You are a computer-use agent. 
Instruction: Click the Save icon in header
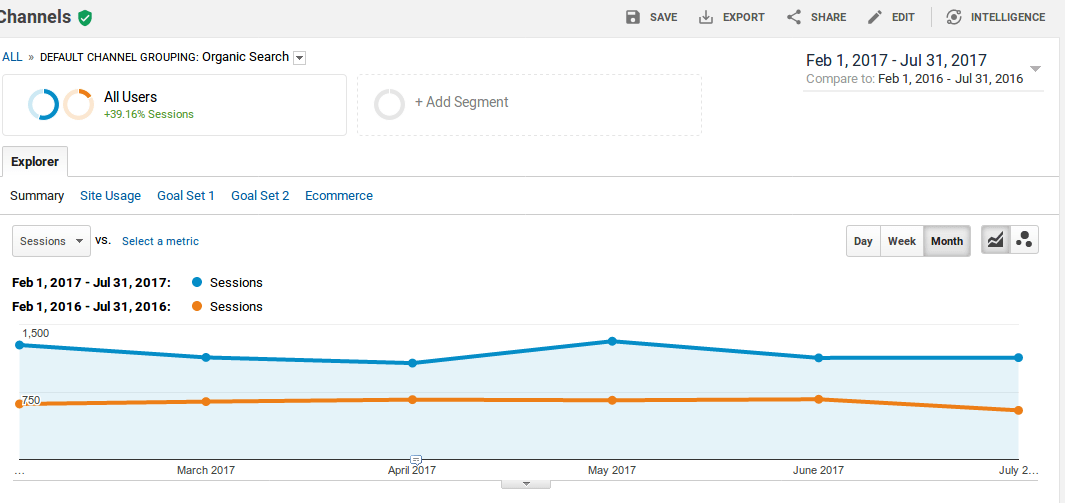tap(633, 17)
